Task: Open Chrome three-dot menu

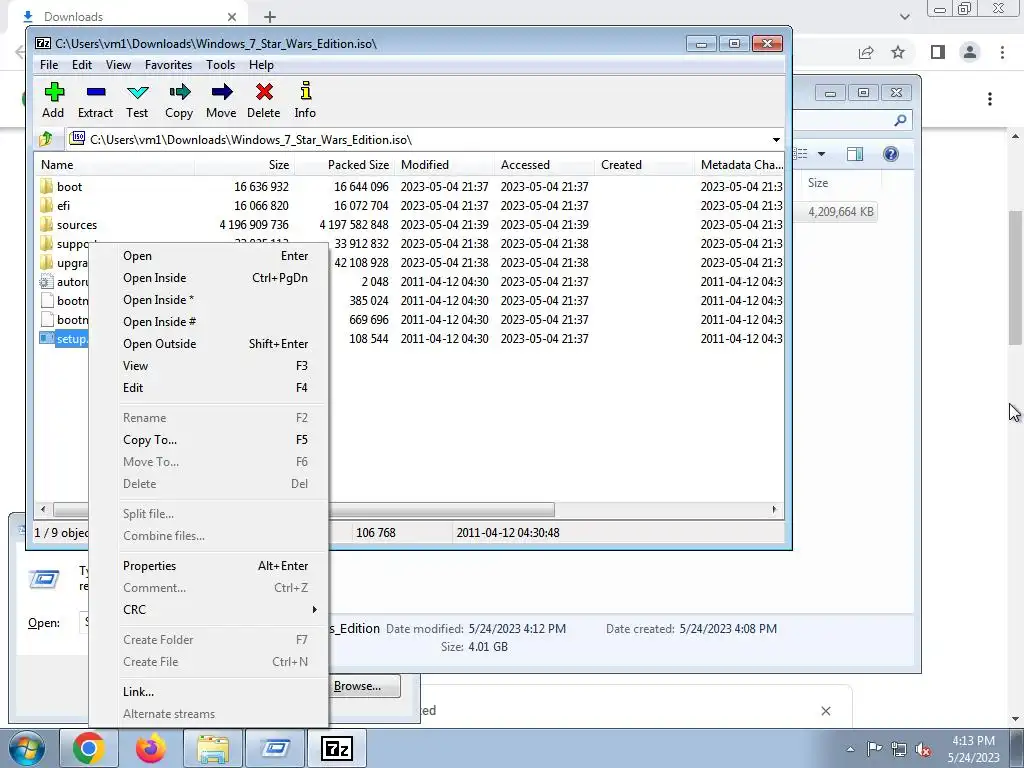Action: pyautogui.click(x=1002, y=52)
